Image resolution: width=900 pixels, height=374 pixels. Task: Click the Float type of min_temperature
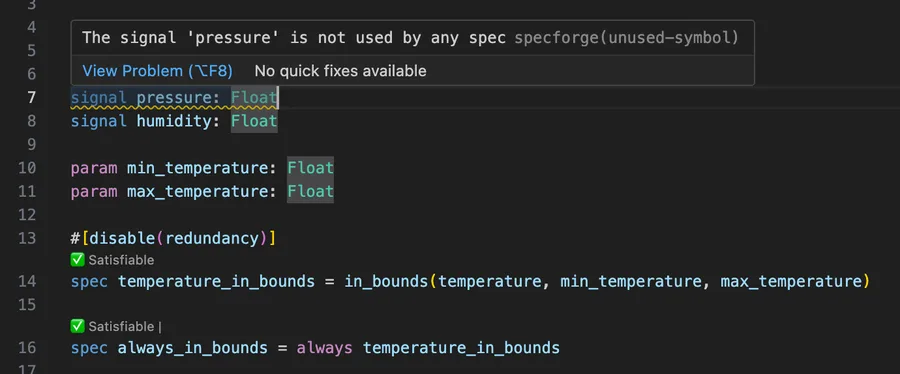311,168
